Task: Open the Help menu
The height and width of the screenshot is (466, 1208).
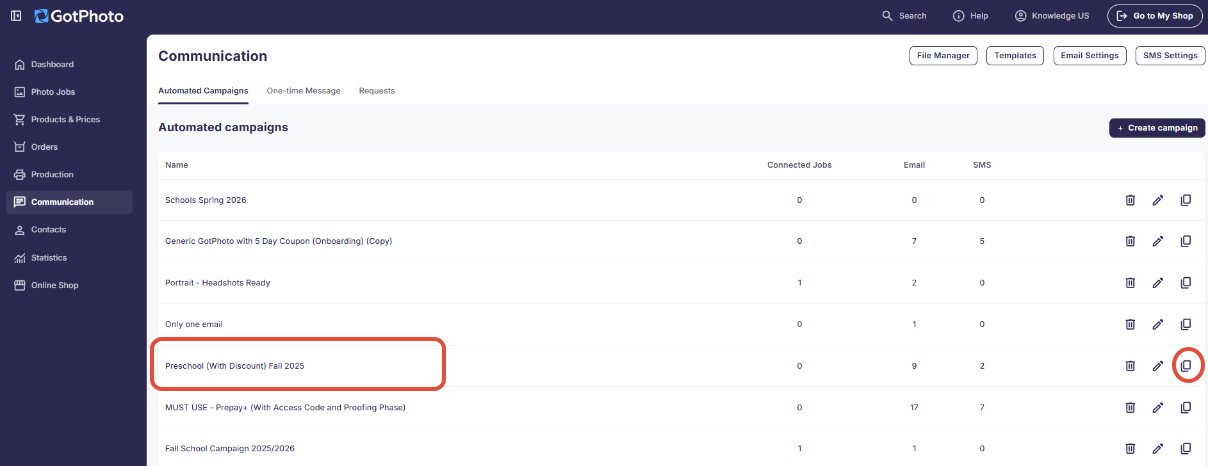Action: [x=970, y=16]
